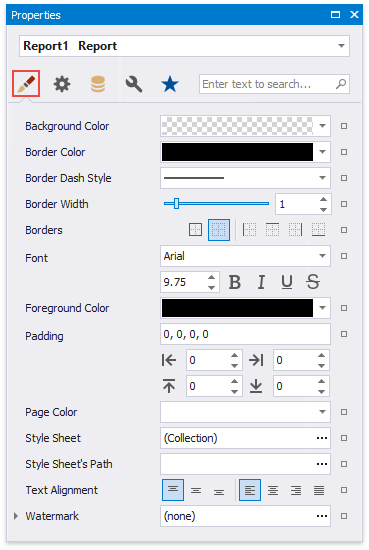Switch to the wrench Design tab
This screenshot has width=369, height=550.
coord(134,84)
